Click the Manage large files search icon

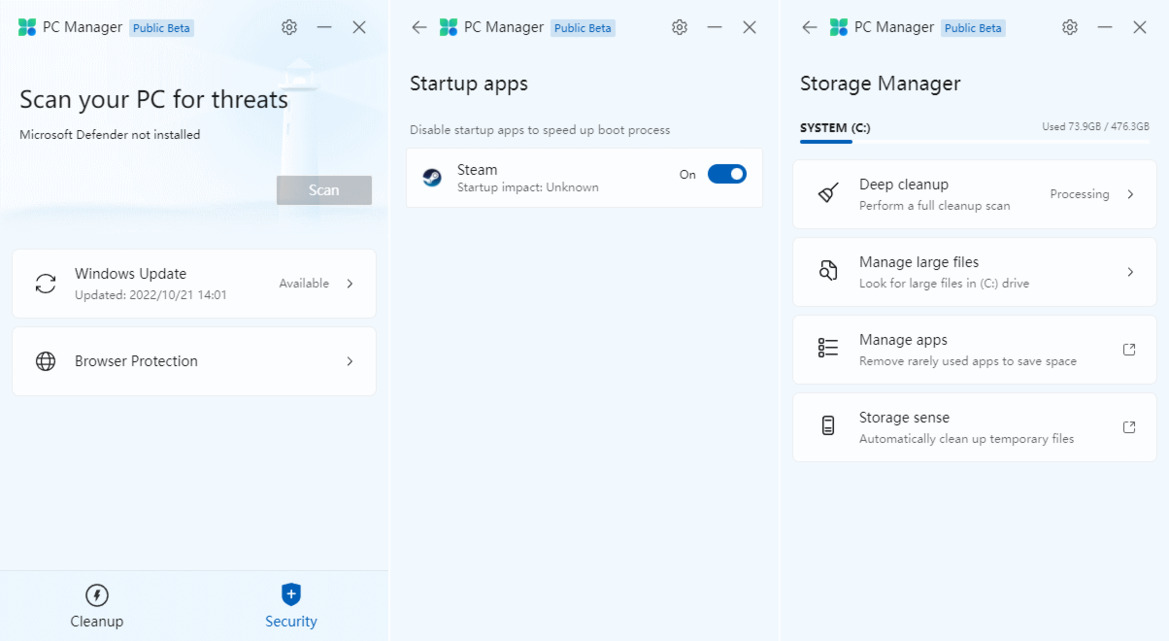click(828, 271)
